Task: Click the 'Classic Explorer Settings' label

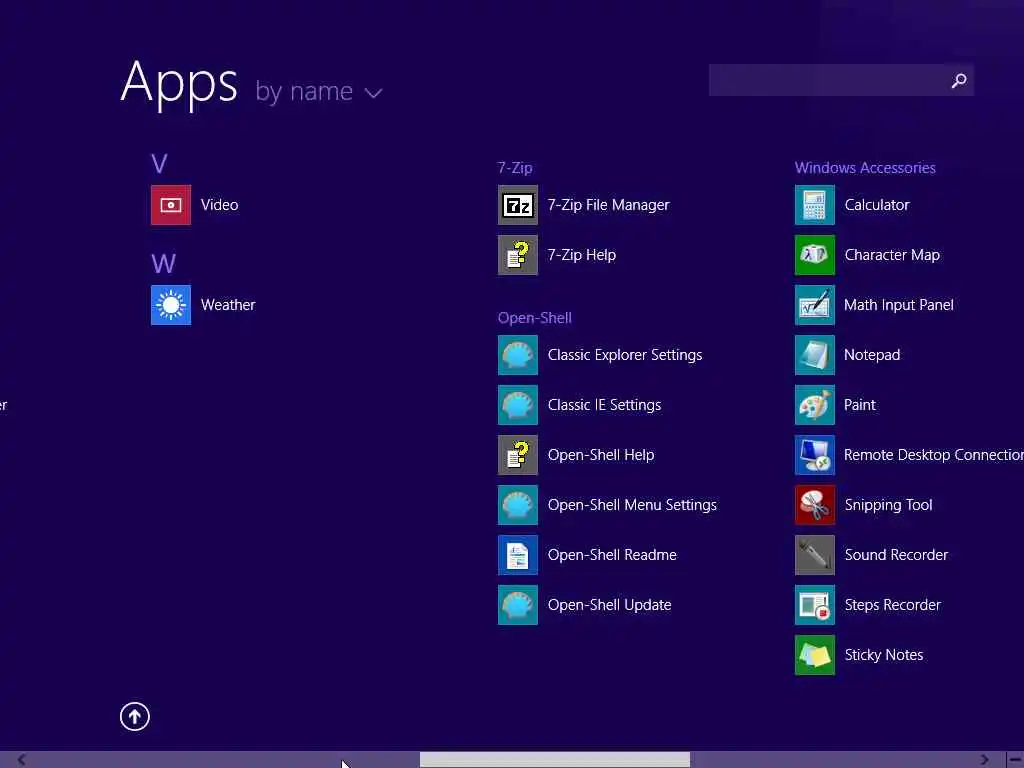Action: (x=625, y=355)
